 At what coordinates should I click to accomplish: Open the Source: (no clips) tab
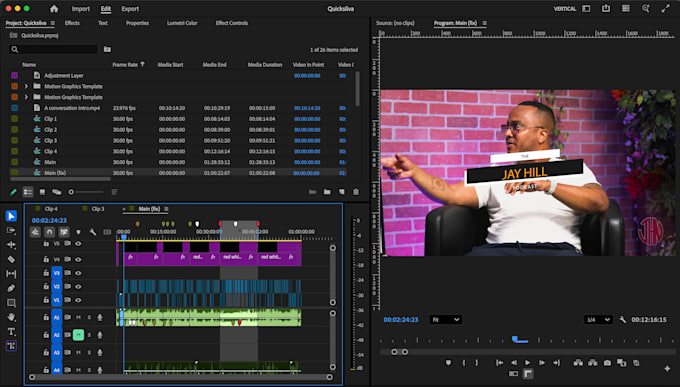click(x=395, y=23)
